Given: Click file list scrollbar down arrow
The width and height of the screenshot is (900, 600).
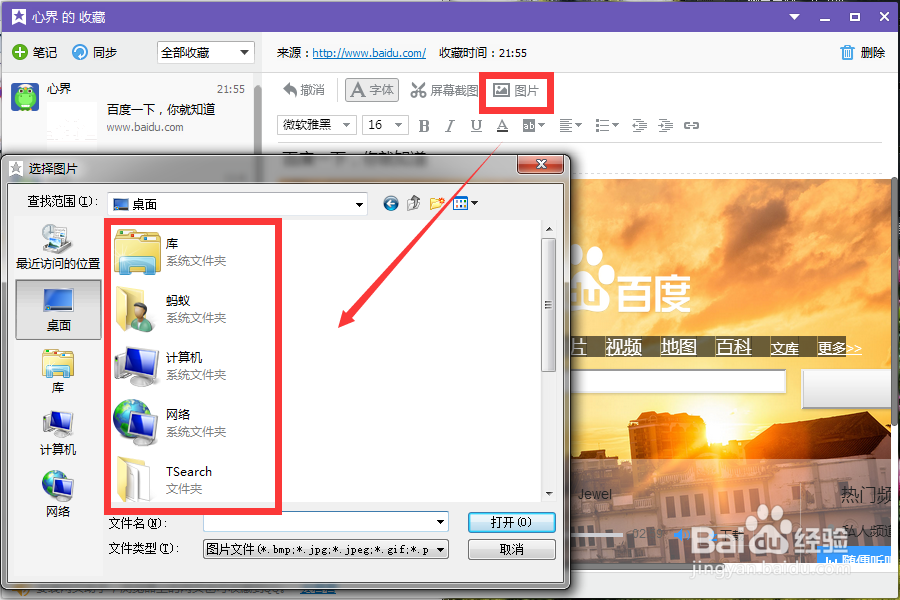Looking at the screenshot, I should pyautogui.click(x=549, y=493).
